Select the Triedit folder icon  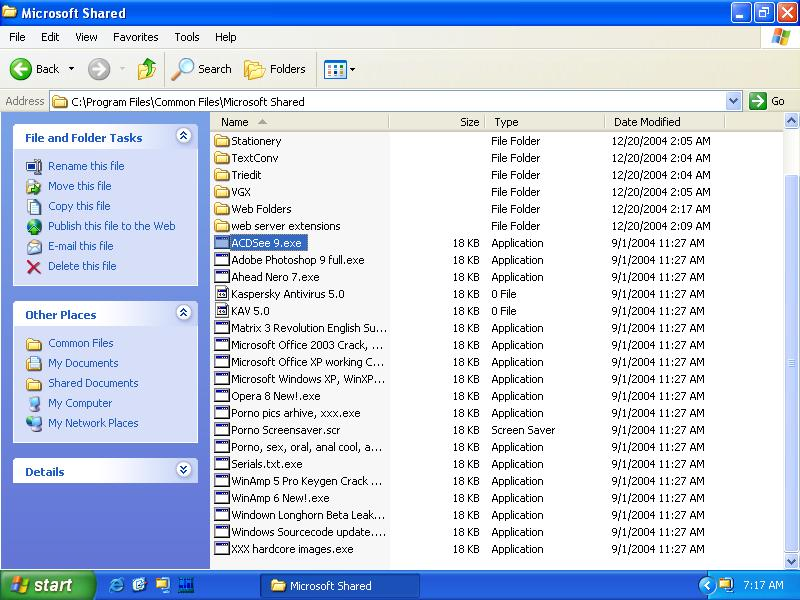(221, 175)
